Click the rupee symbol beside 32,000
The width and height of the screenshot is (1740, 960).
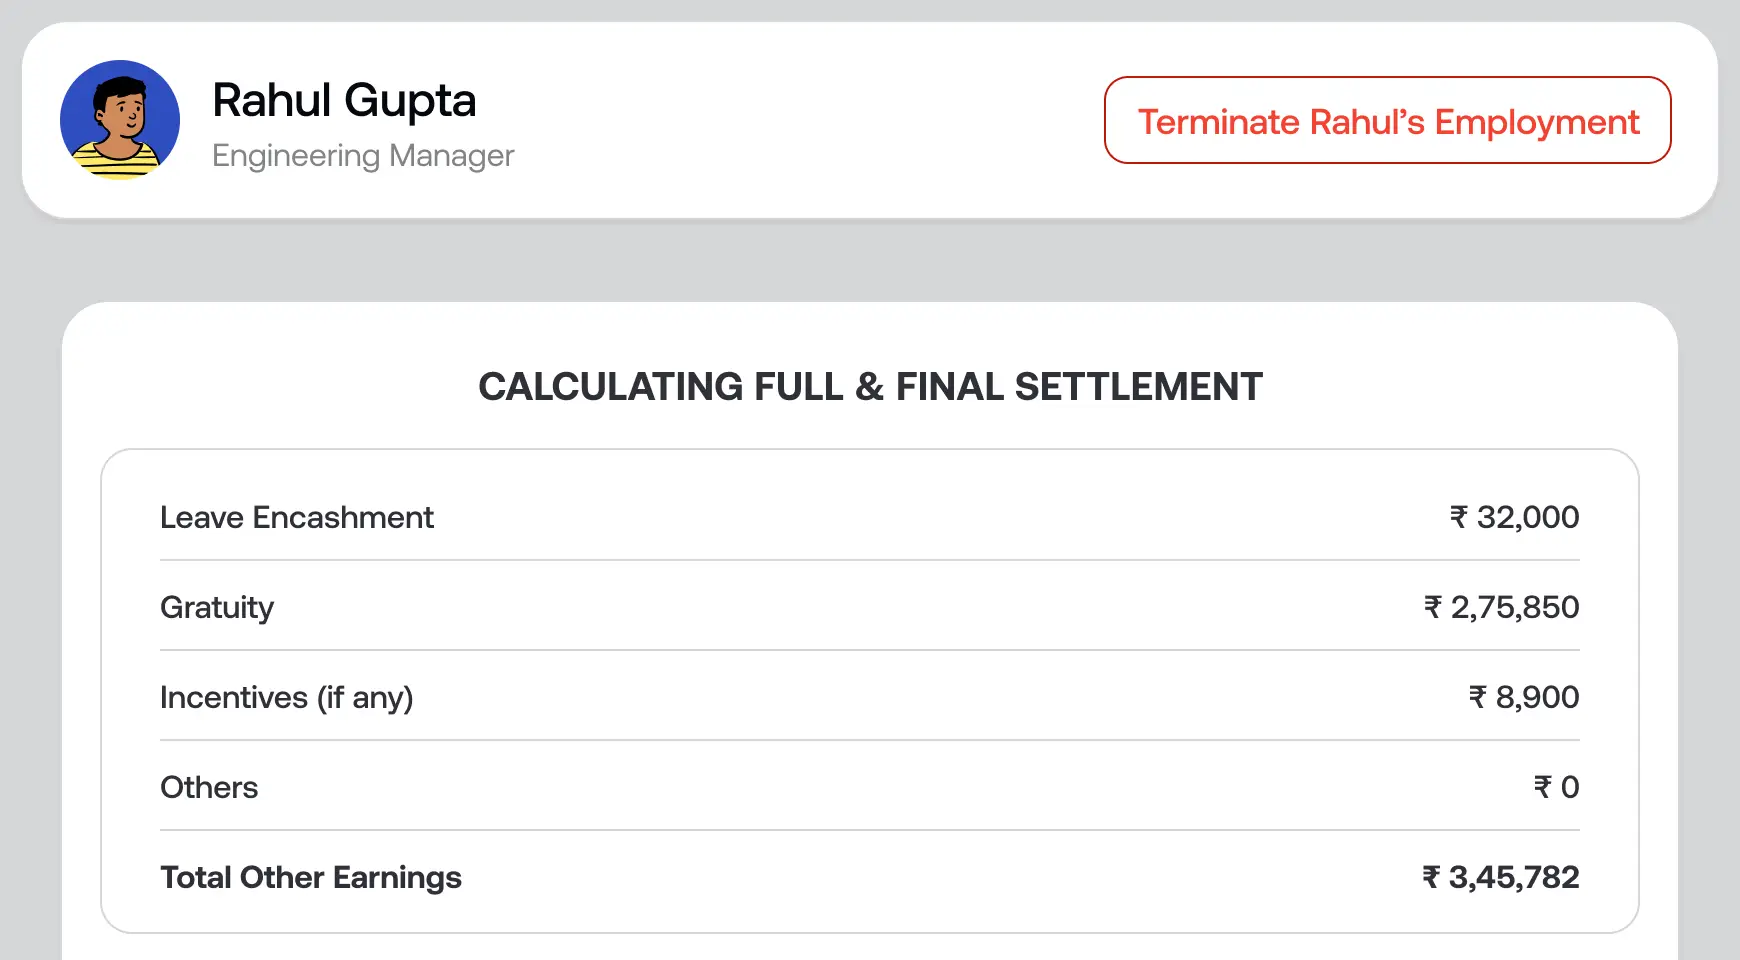[x=1459, y=518]
